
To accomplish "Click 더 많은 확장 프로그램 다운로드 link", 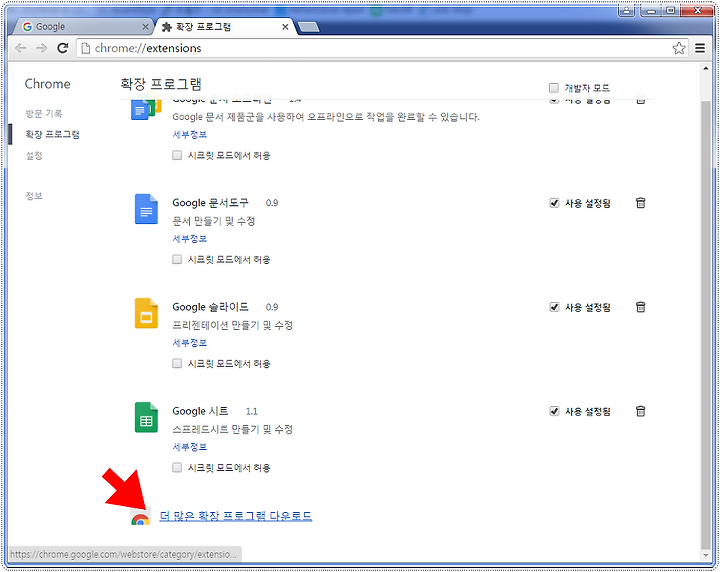I will pyautogui.click(x=236, y=516).
